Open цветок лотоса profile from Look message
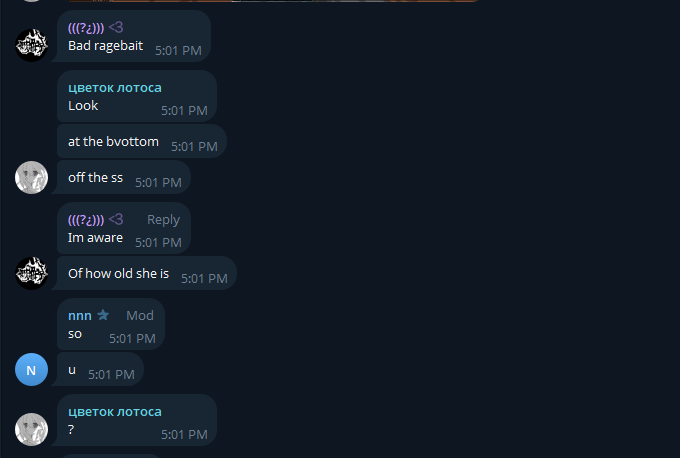 coord(114,88)
